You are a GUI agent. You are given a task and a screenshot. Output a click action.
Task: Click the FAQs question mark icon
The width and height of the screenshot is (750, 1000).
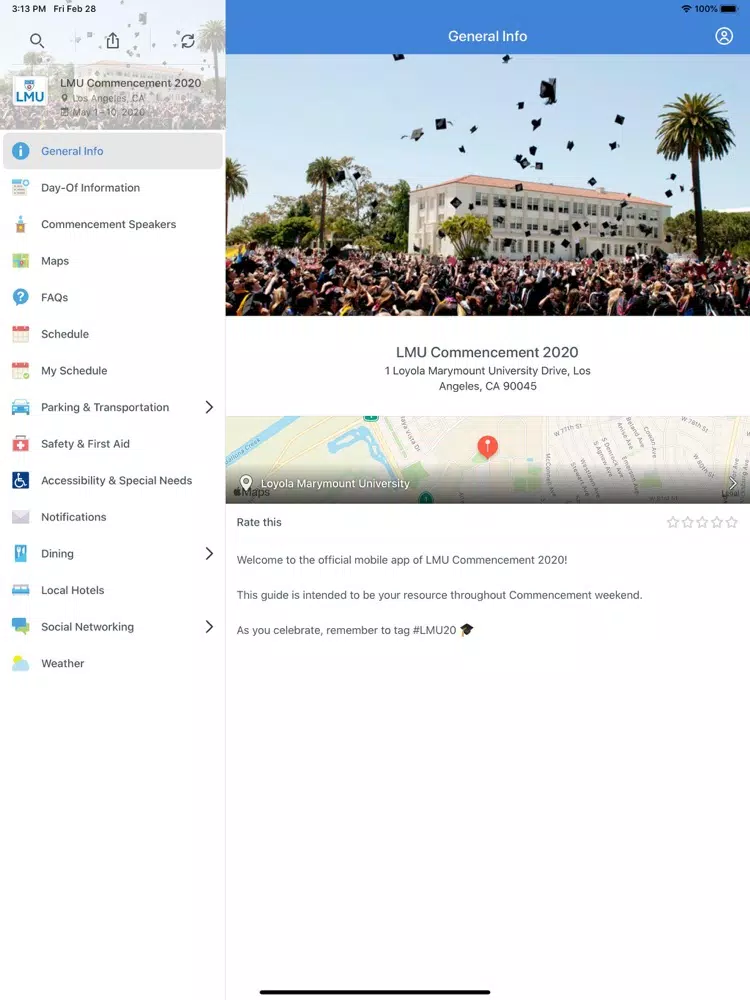coord(20,297)
